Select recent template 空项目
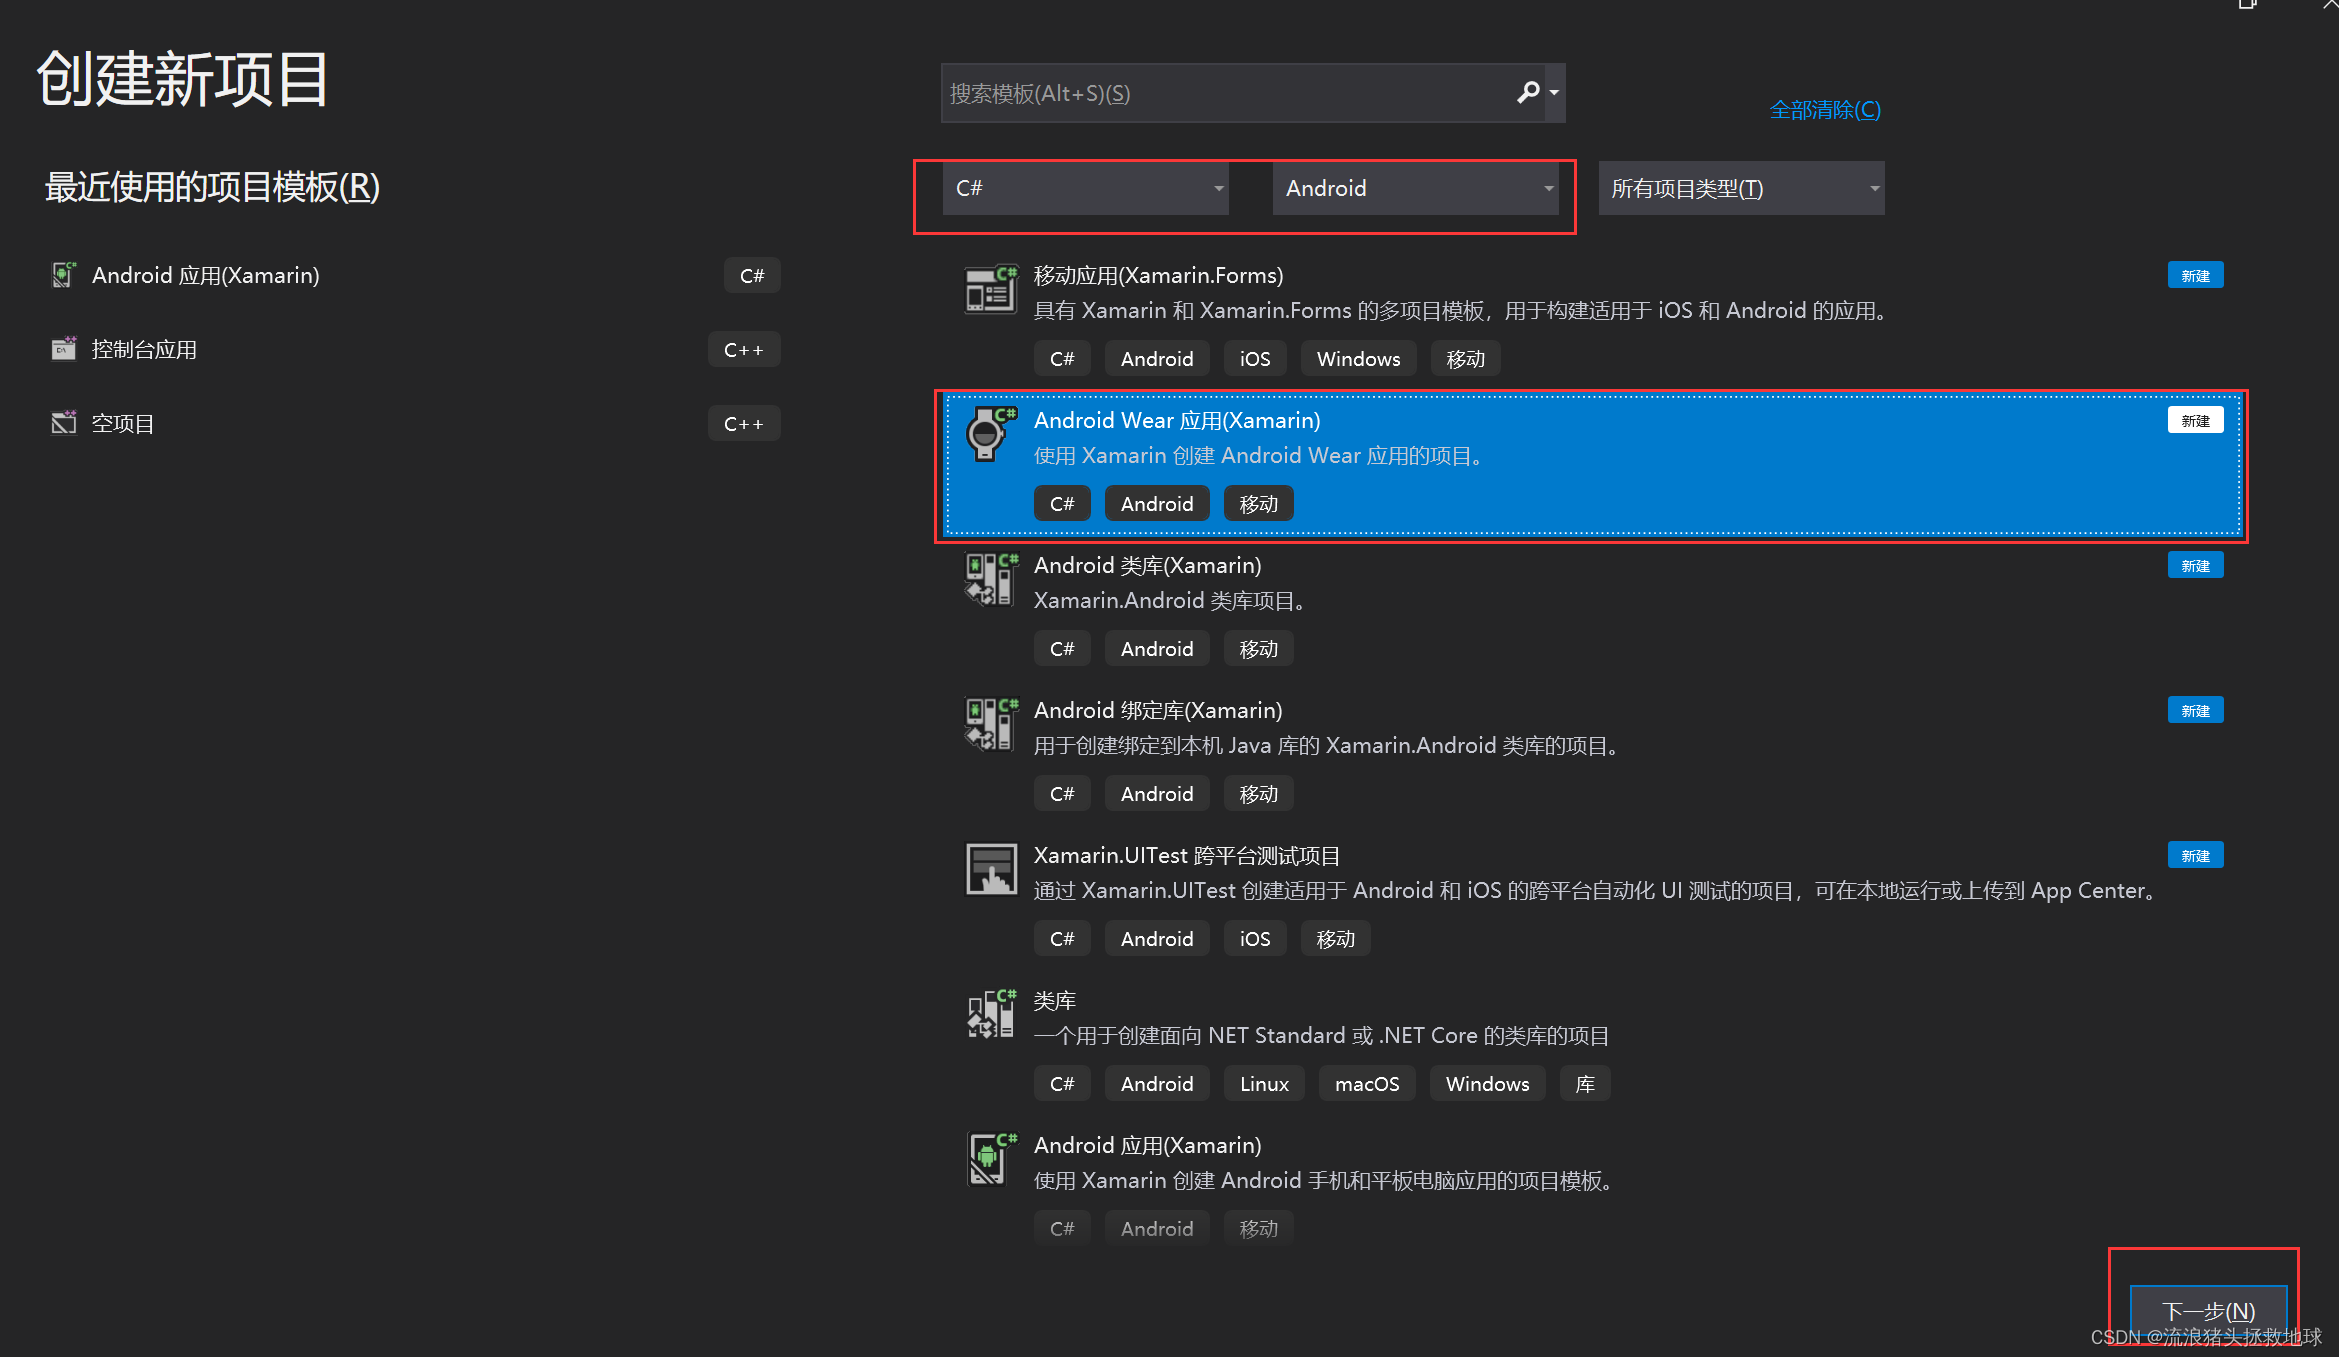This screenshot has width=2339, height=1357. [x=123, y=423]
